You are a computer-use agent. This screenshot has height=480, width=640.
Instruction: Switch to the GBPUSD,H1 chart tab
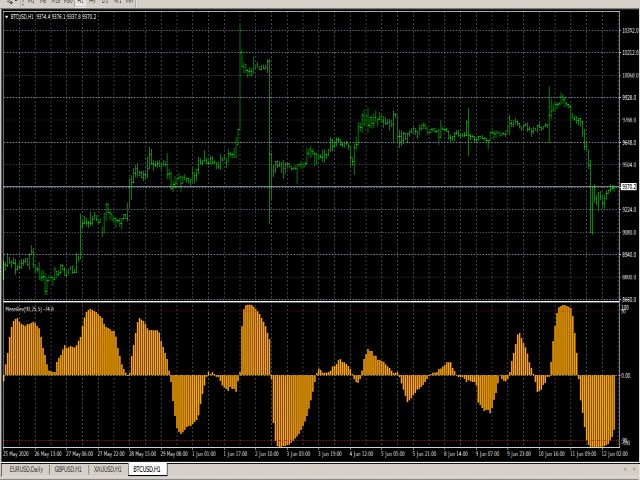coord(69,469)
